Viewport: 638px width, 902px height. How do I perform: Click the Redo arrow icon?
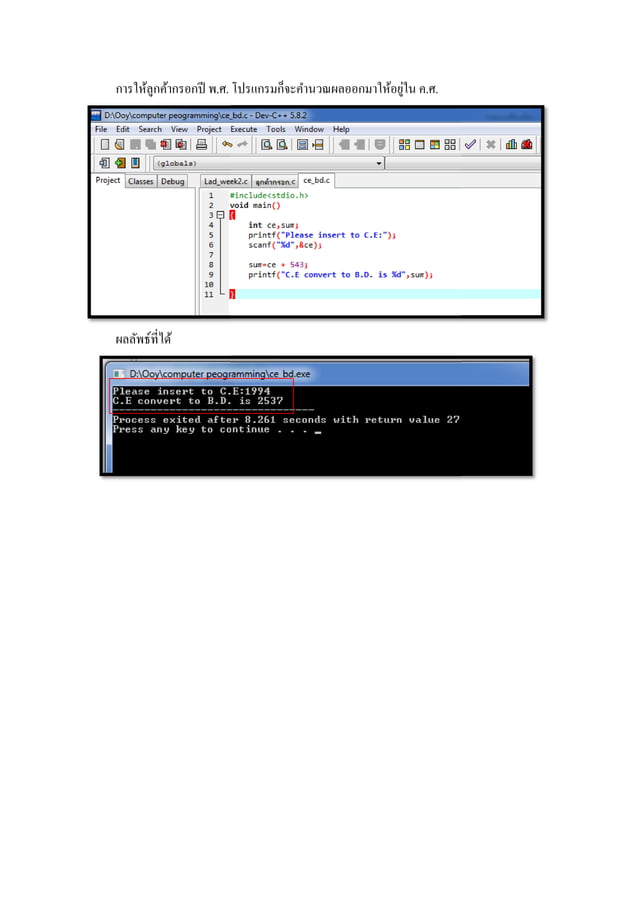pyautogui.click(x=242, y=144)
